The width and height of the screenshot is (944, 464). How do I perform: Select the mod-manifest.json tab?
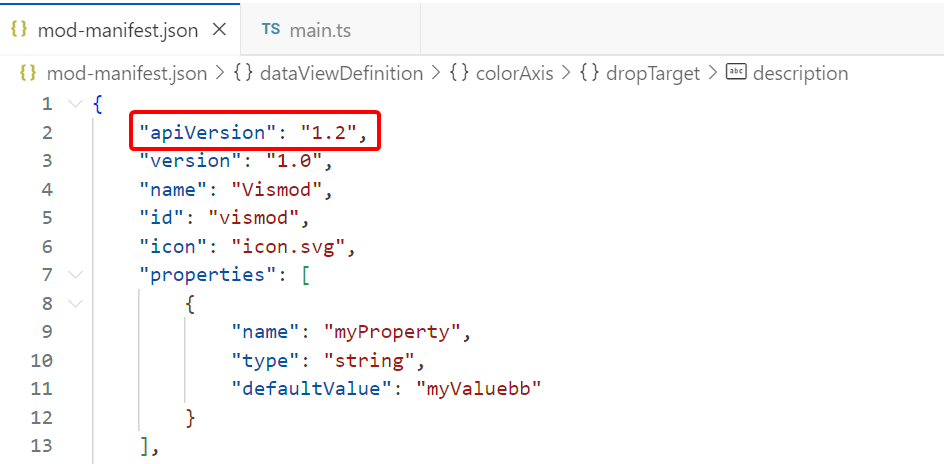[x=120, y=29]
